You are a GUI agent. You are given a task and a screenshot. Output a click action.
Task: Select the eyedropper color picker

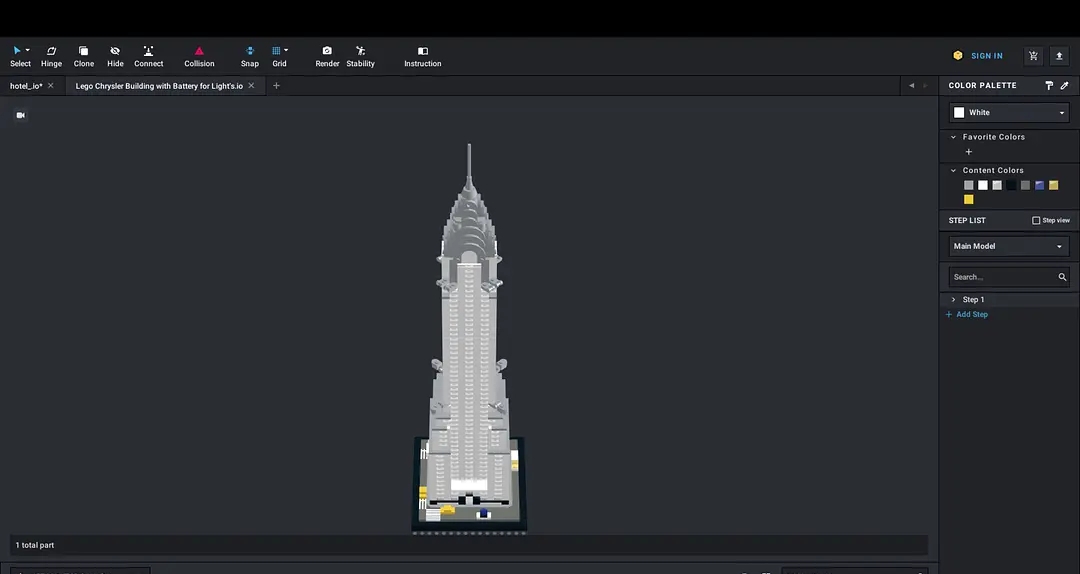click(x=1064, y=85)
